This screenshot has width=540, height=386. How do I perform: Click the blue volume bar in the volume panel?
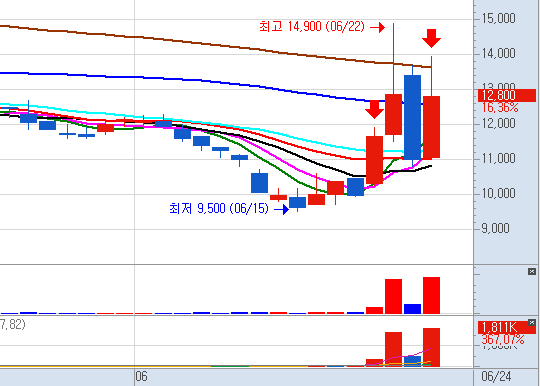[413, 309]
